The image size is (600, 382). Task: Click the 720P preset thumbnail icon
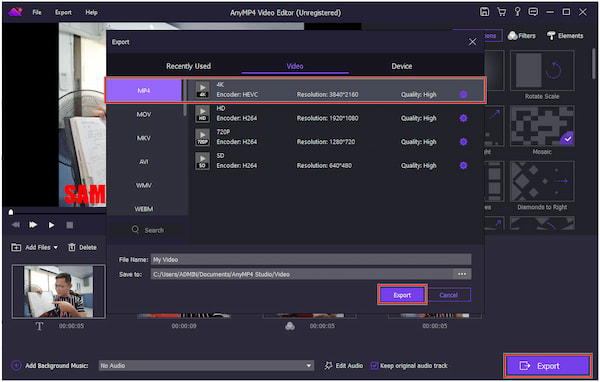[202, 137]
